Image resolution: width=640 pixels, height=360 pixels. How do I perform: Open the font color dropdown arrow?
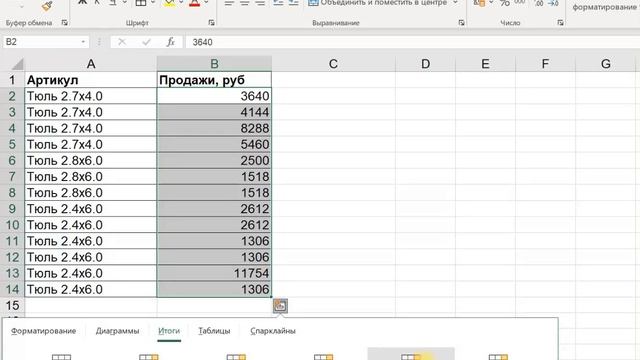coord(206,3)
